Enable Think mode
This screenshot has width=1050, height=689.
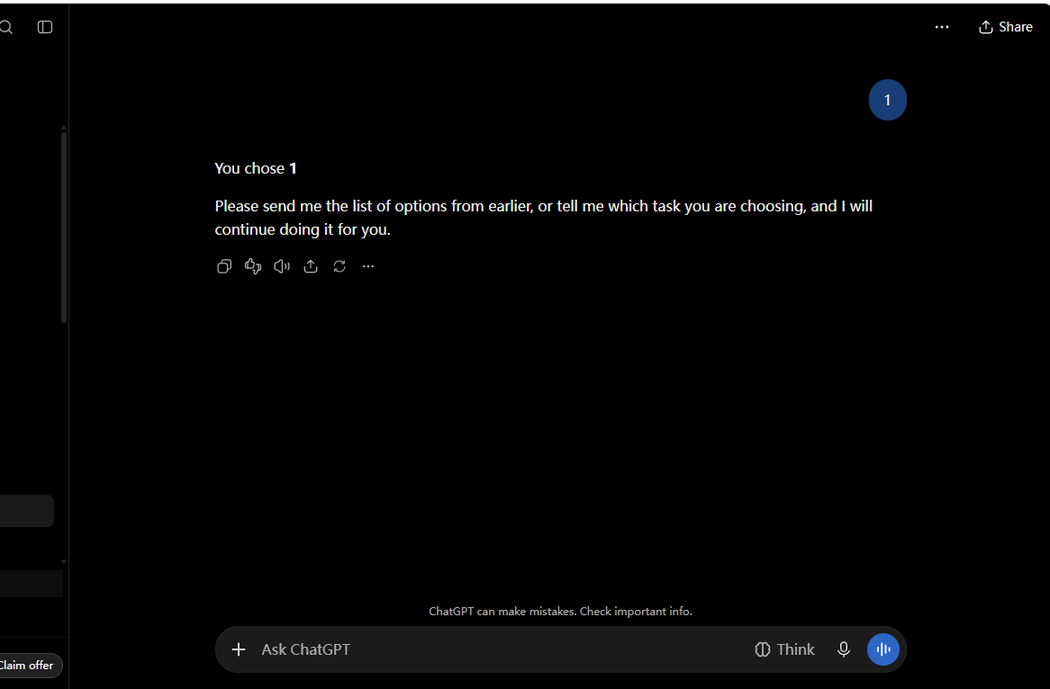[784, 649]
